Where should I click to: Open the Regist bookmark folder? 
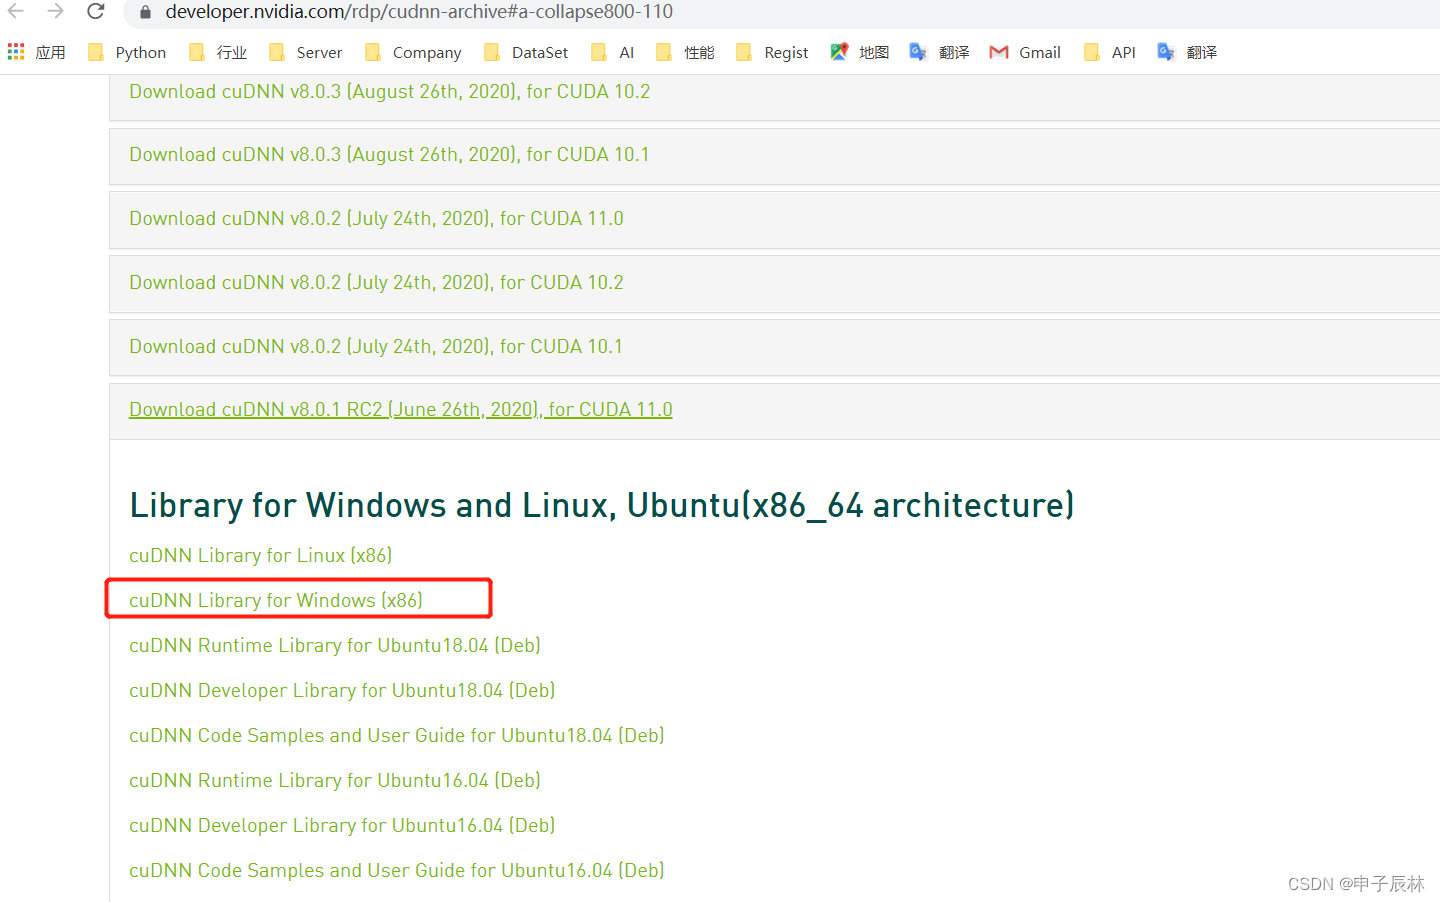point(772,52)
